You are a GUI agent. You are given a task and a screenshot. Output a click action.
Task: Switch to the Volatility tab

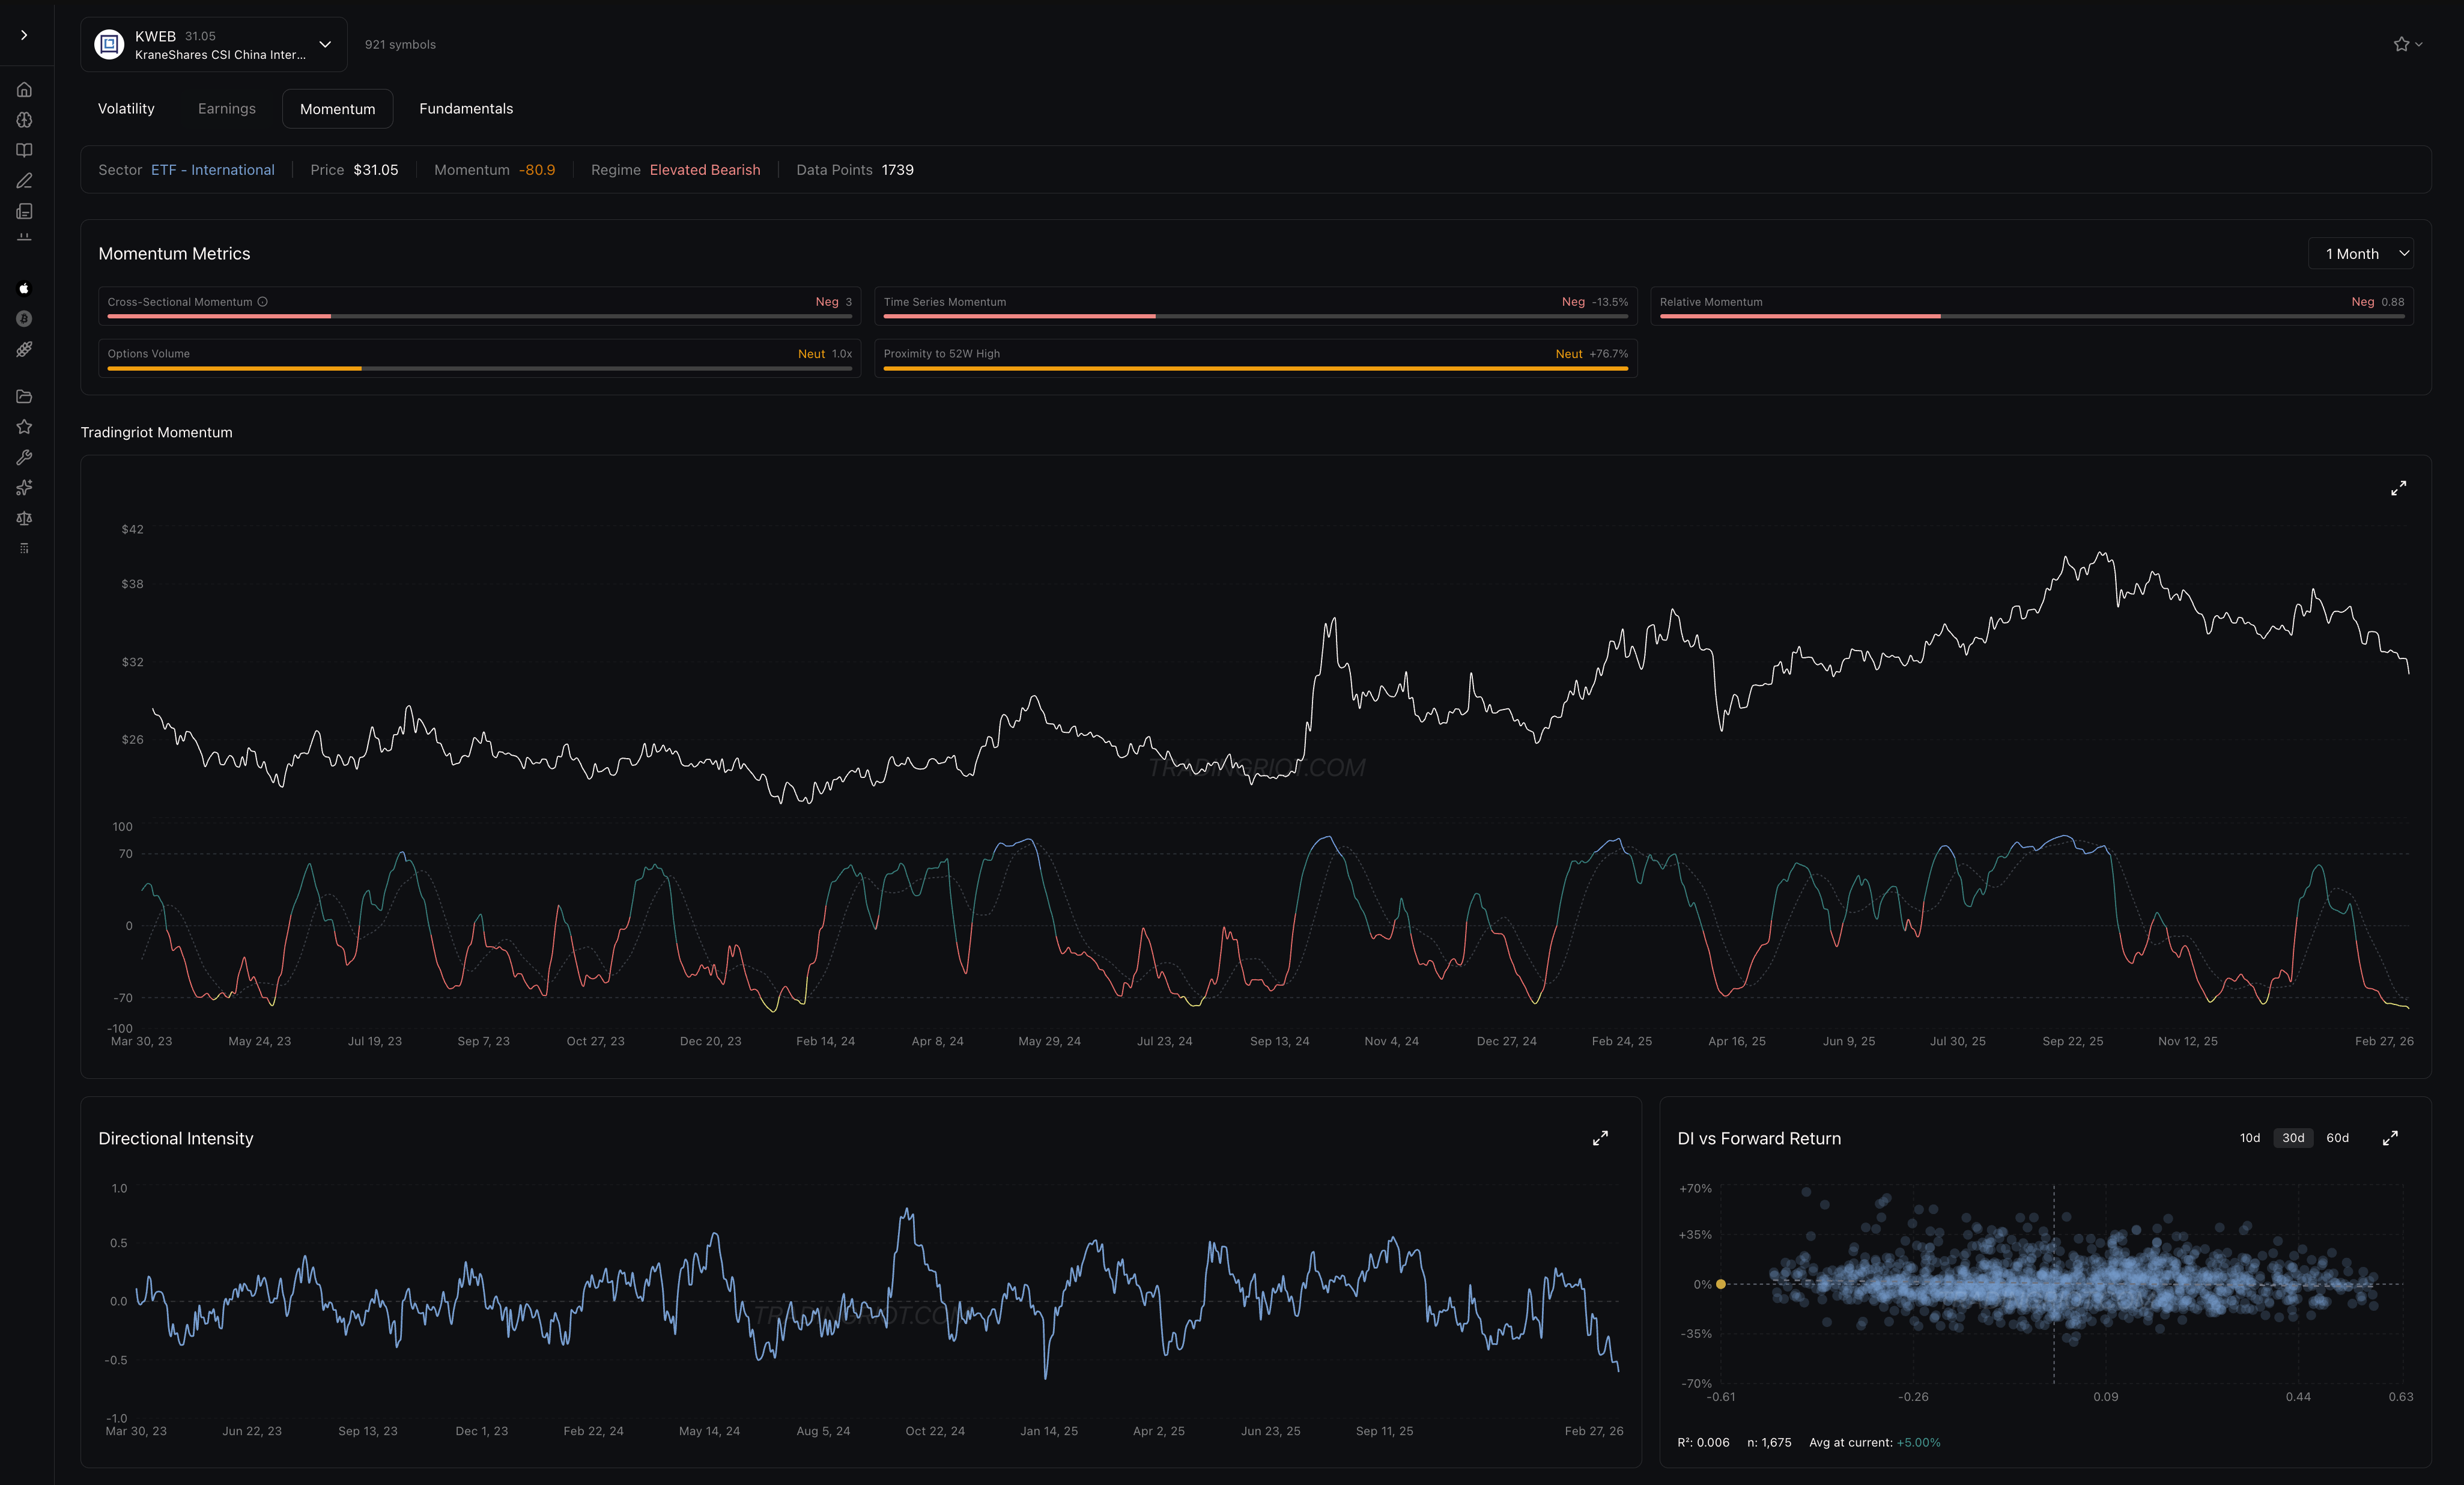[x=126, y=109]
